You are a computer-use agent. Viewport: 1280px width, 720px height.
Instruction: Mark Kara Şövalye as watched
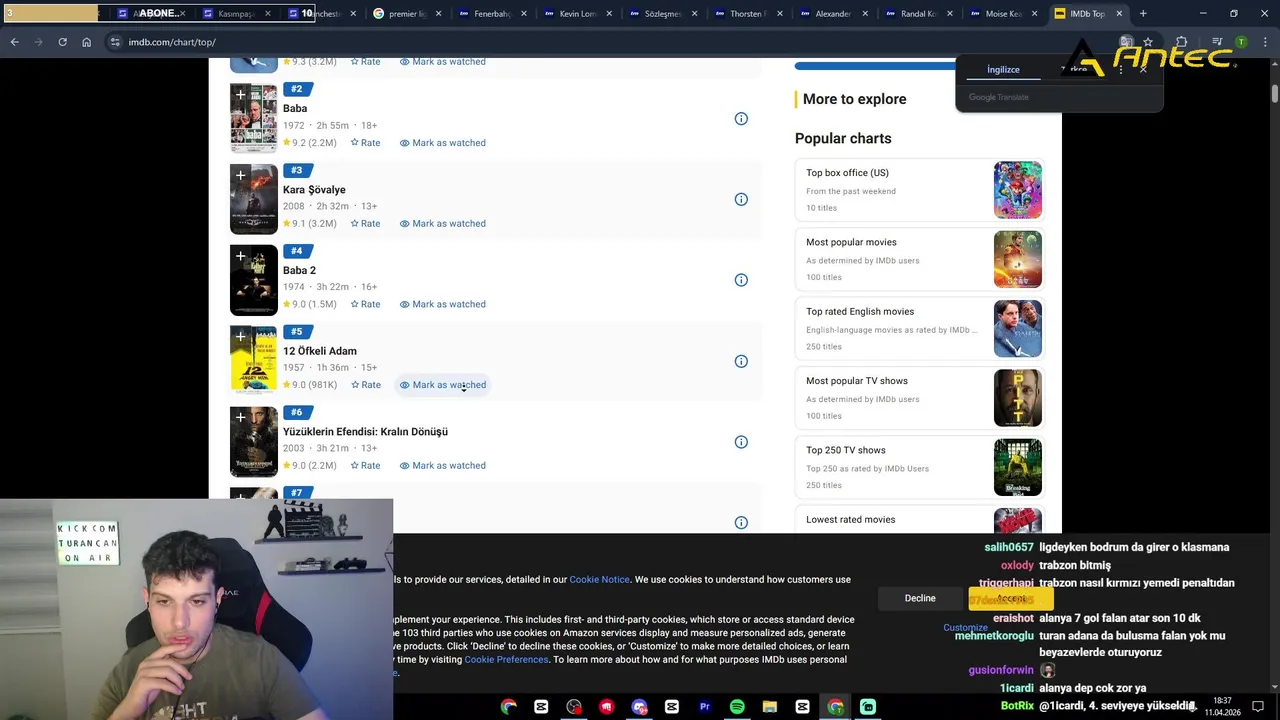point(443,224)
